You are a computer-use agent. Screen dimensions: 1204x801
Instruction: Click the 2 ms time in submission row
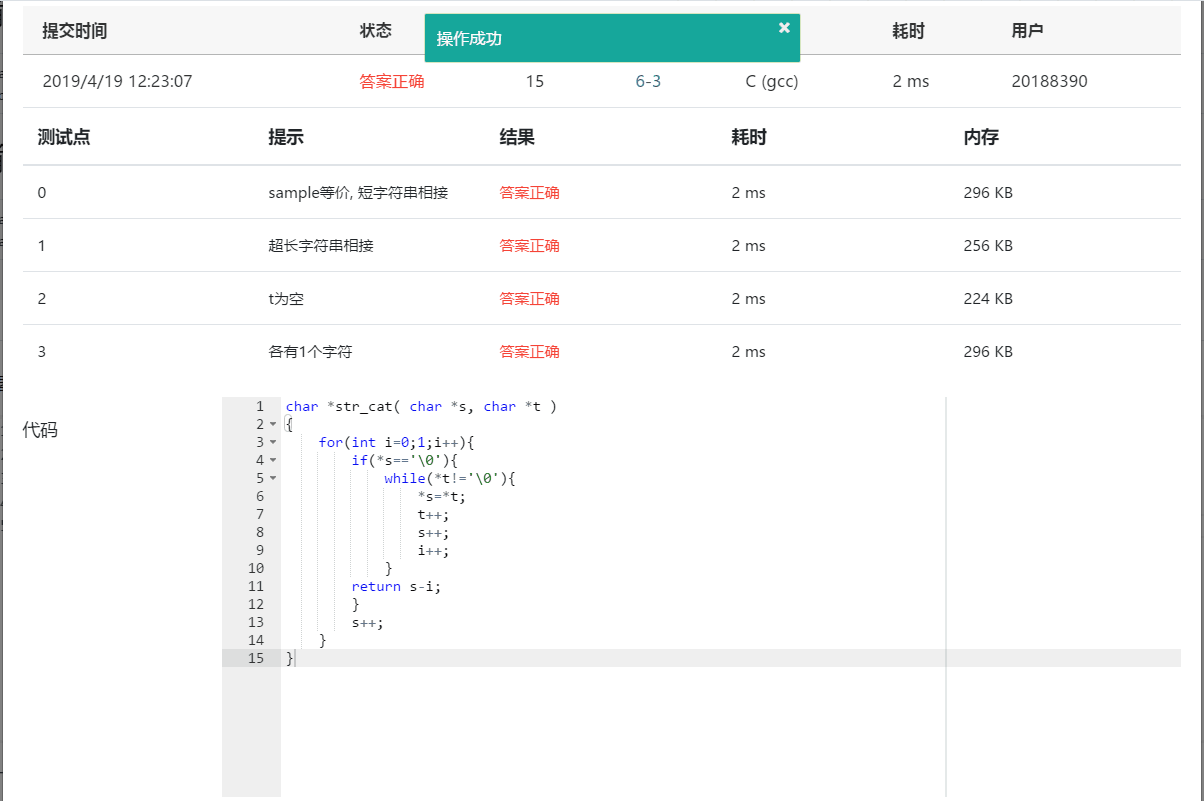(x=910, y=81)
